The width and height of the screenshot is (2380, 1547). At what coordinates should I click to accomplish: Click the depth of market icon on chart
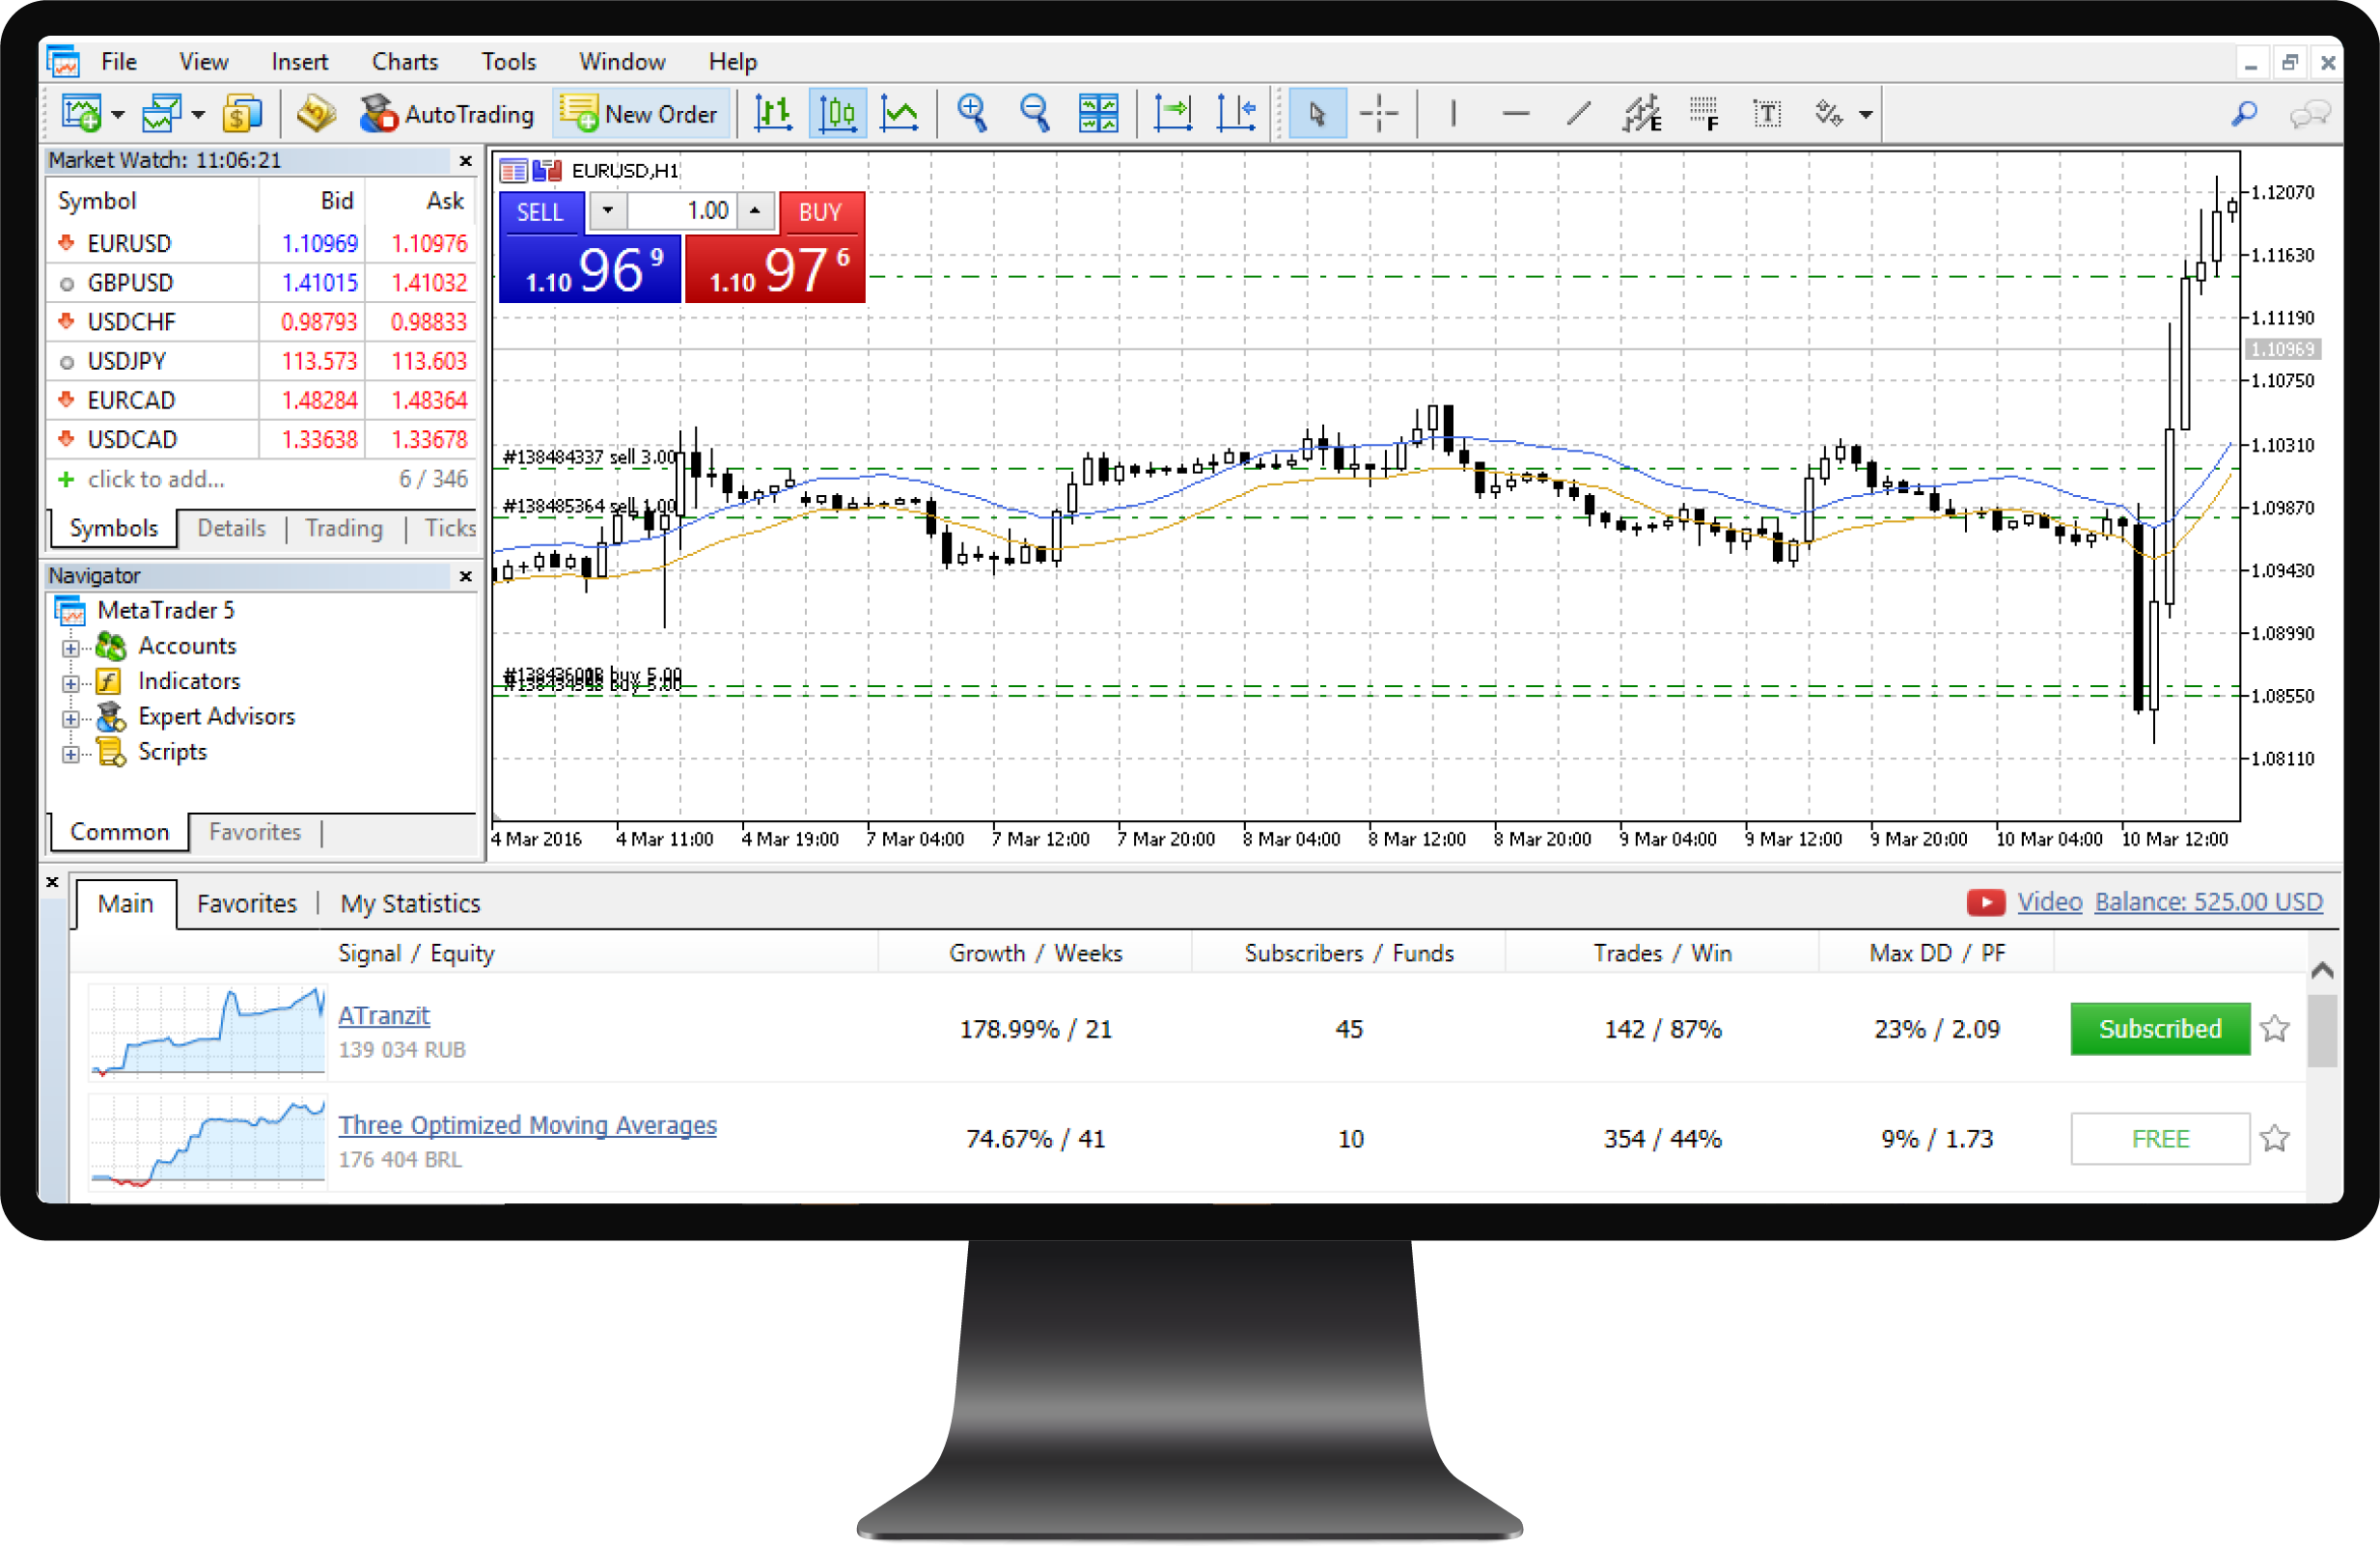tap(514, 171)
